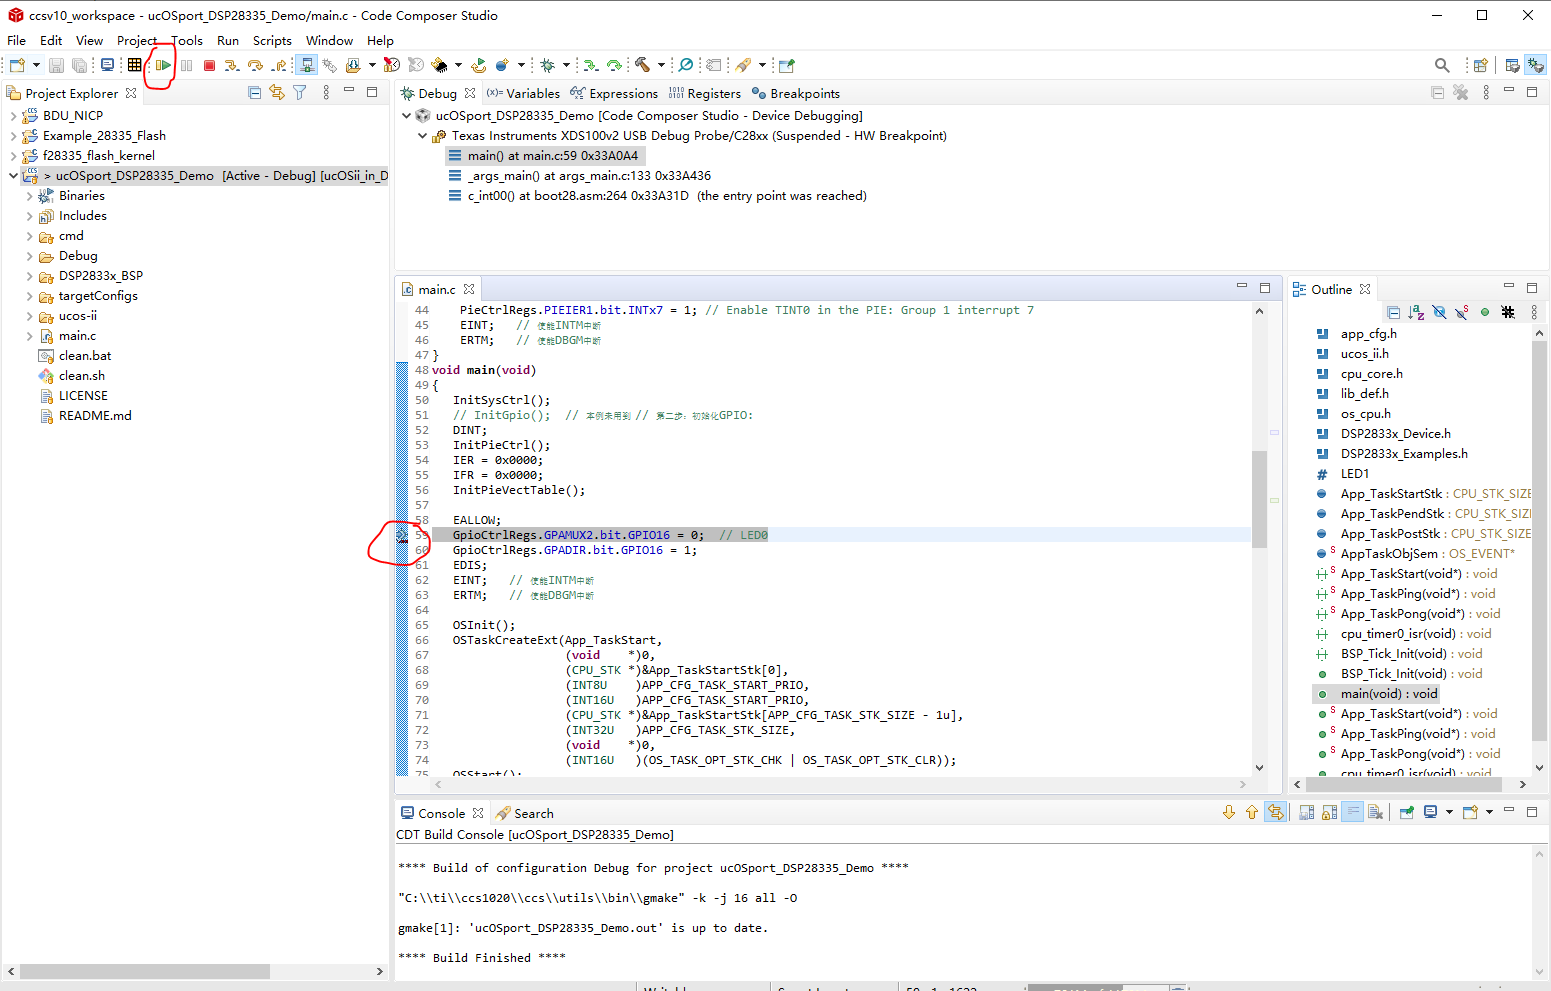
Task: Click console scroll-up arrow icon
Action: (x=1252, y=813)
